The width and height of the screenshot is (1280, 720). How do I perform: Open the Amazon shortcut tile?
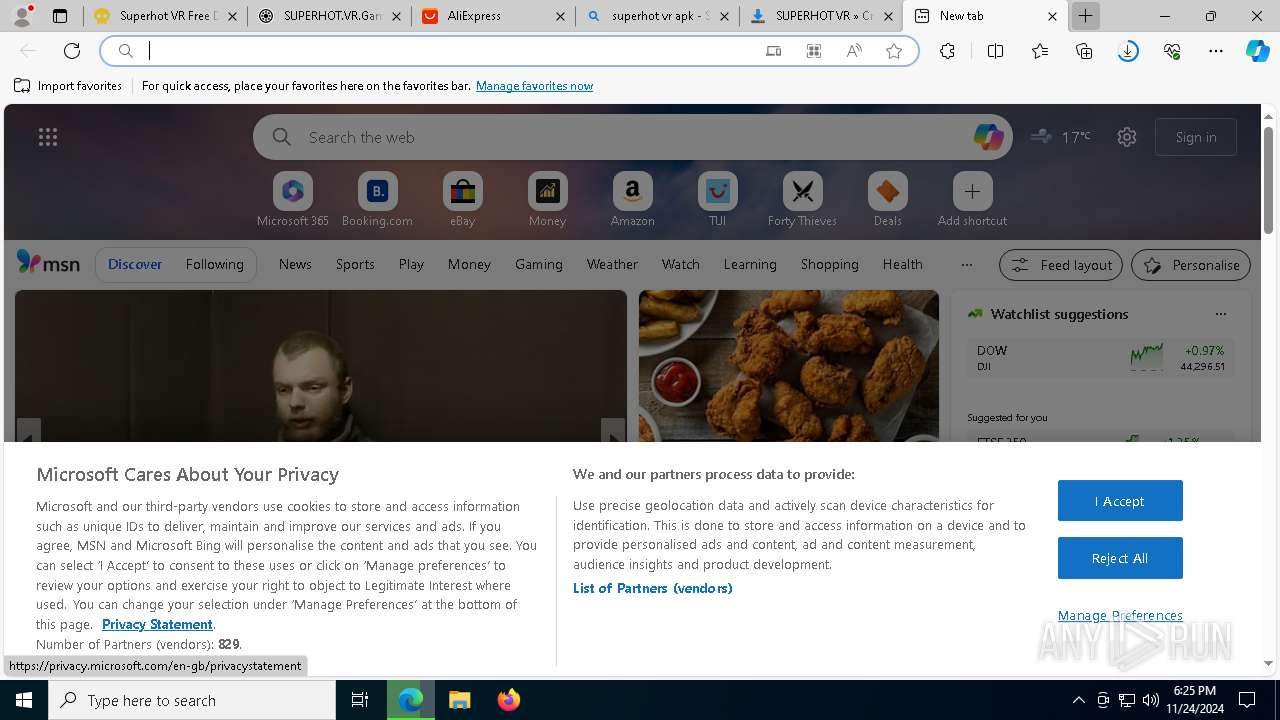(632, 200)
